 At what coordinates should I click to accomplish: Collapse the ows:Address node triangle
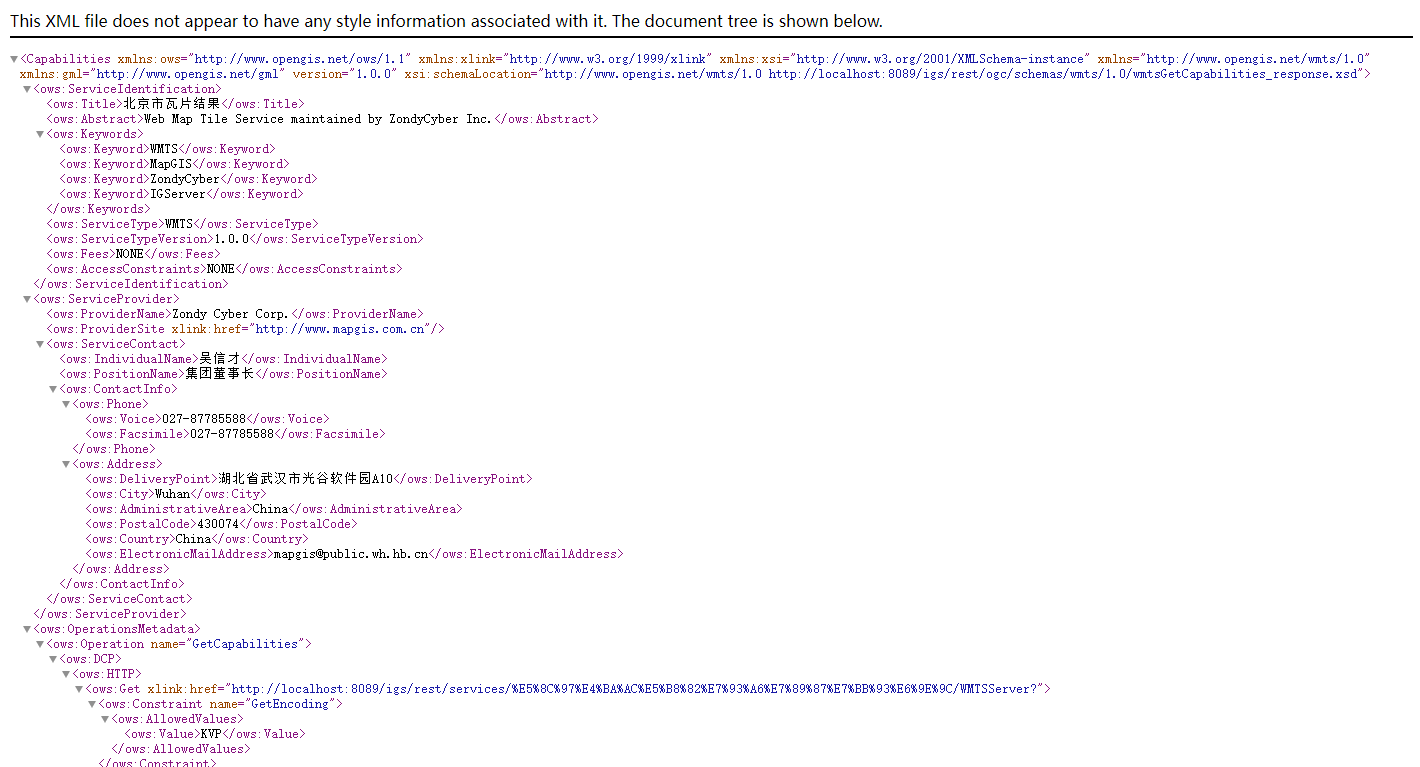click(66, 464)
